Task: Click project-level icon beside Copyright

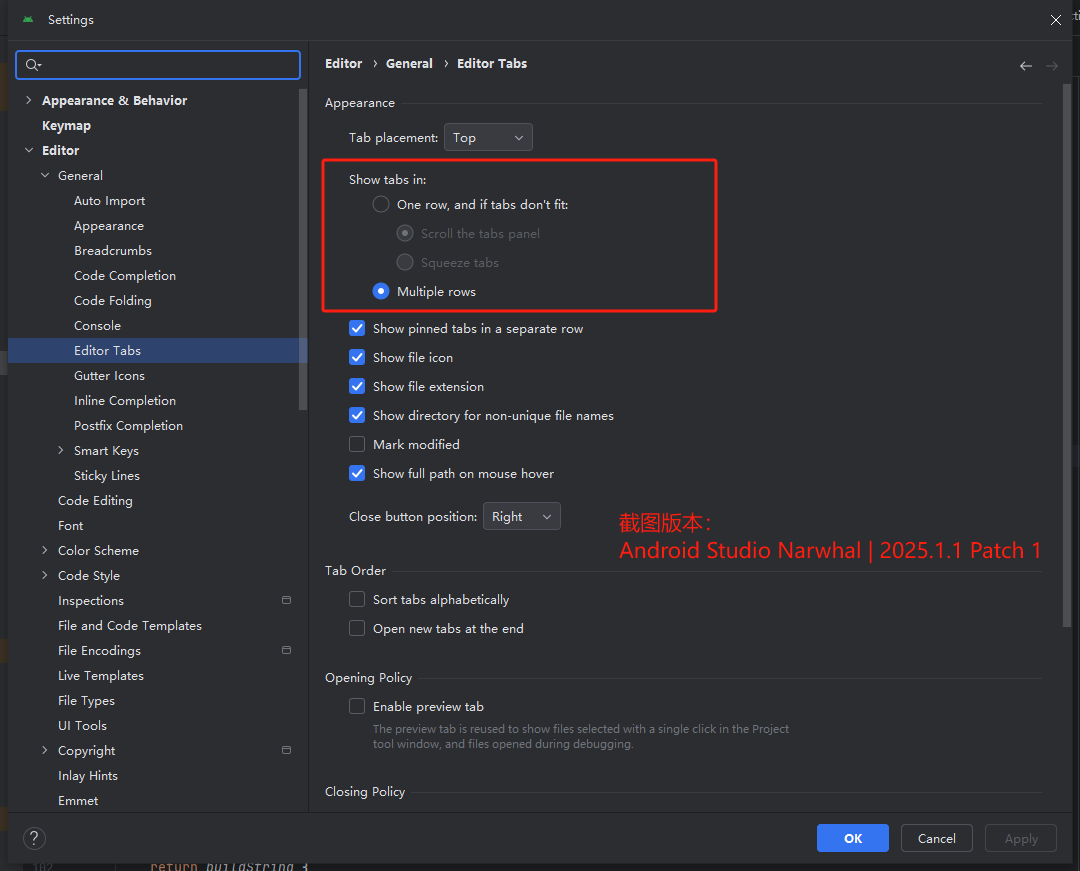Action: pyautogui.click(x=287, y=750)
